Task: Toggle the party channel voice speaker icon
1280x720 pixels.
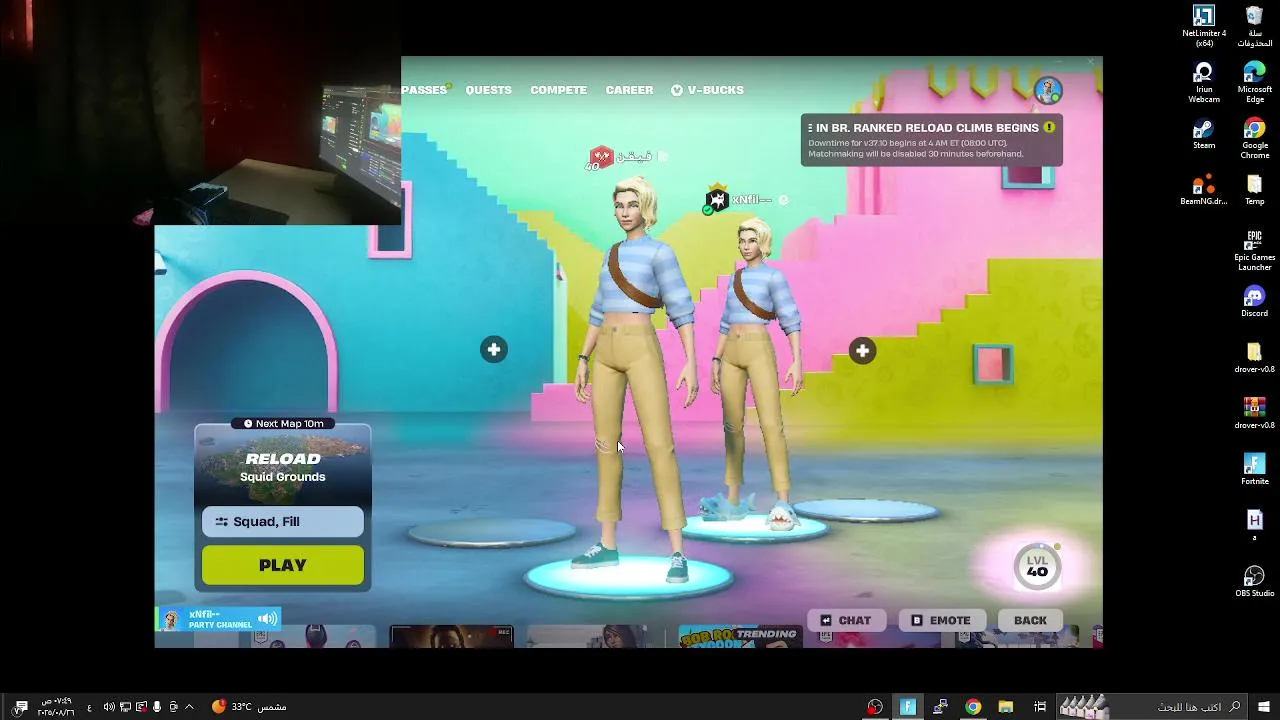Action: pyautogui.click(x=267, y=619)
